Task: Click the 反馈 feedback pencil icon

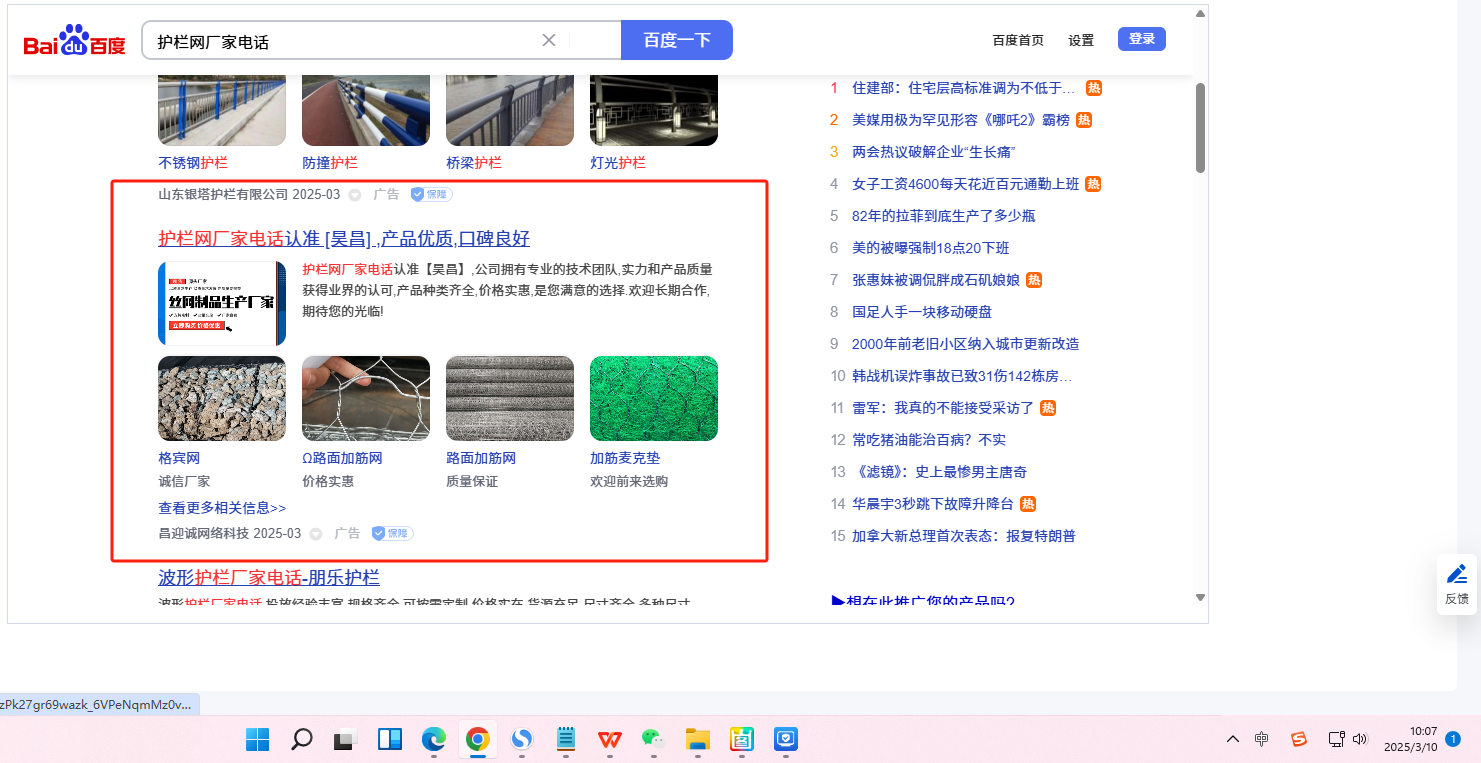Action: [1457, 574]
